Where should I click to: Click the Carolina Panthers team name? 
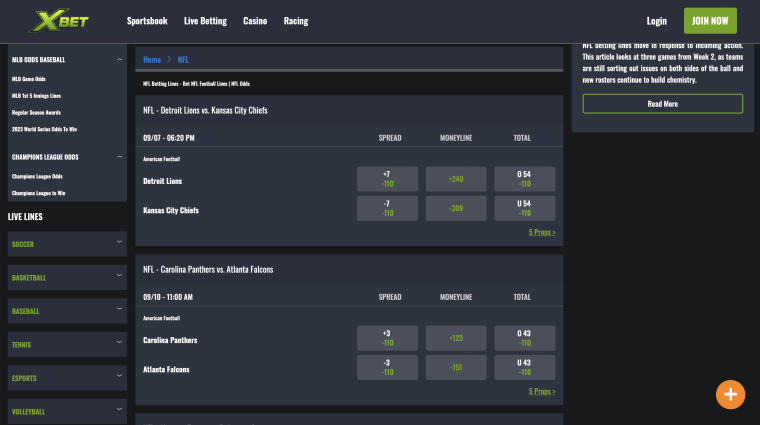pyautogui.click(x=170, y=340)
